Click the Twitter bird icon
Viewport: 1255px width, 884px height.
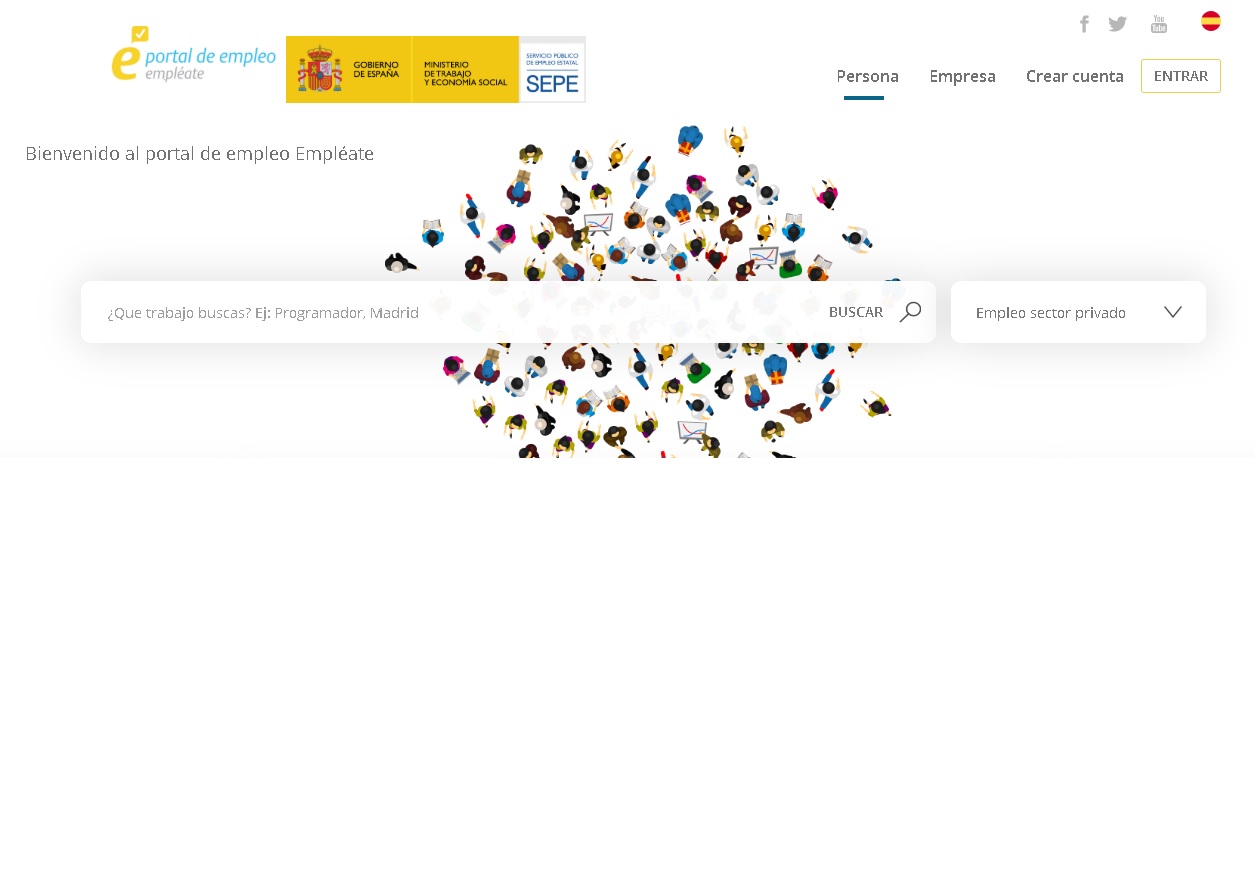(1117, 24)
